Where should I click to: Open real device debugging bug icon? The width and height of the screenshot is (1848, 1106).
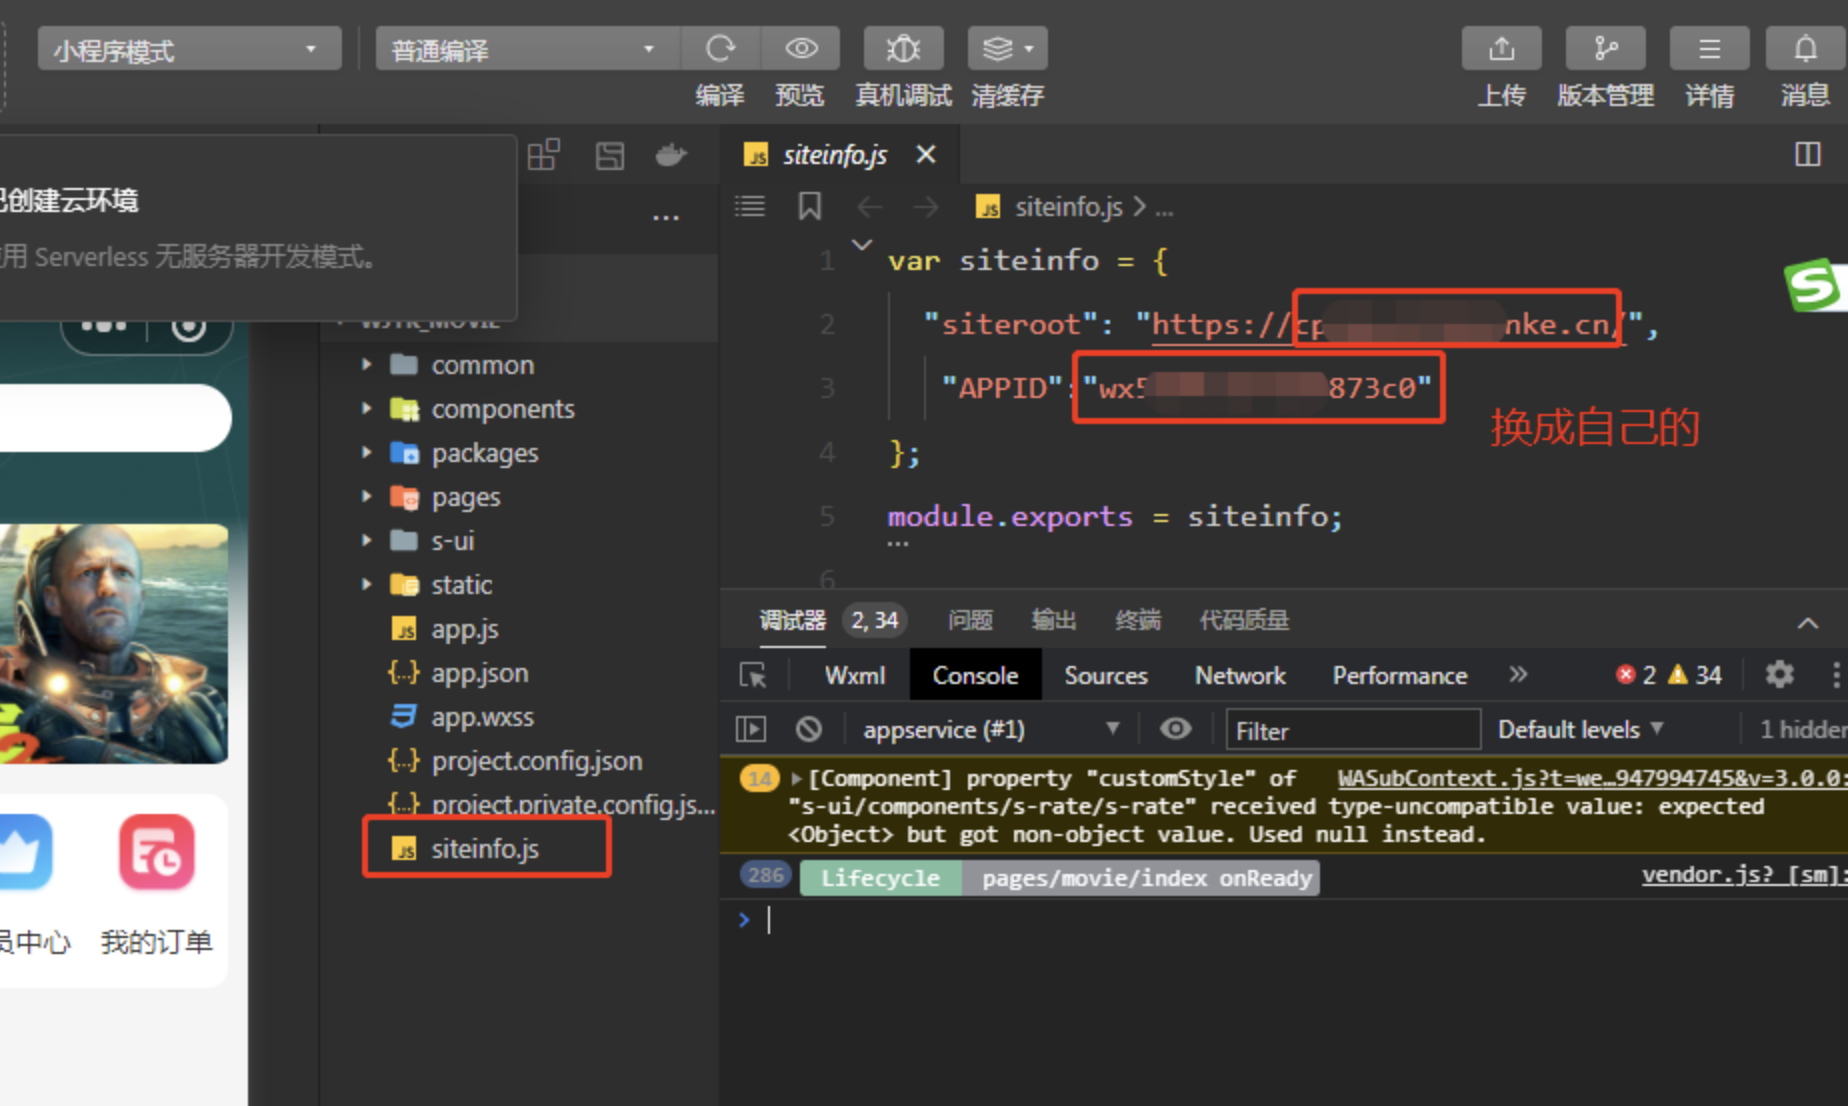point(903,49)
